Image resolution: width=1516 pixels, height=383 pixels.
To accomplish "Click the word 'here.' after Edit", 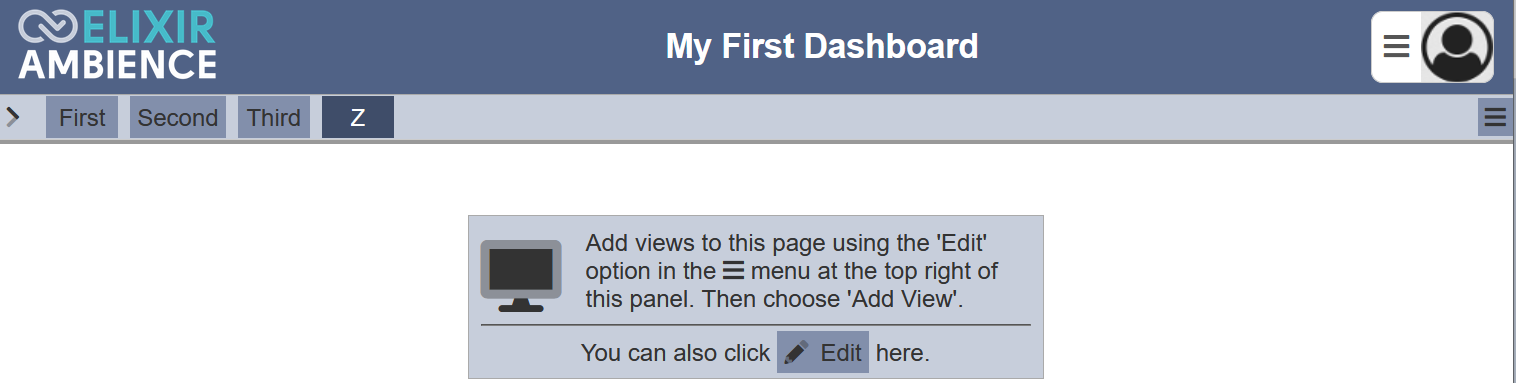I will tap(903, 353).
